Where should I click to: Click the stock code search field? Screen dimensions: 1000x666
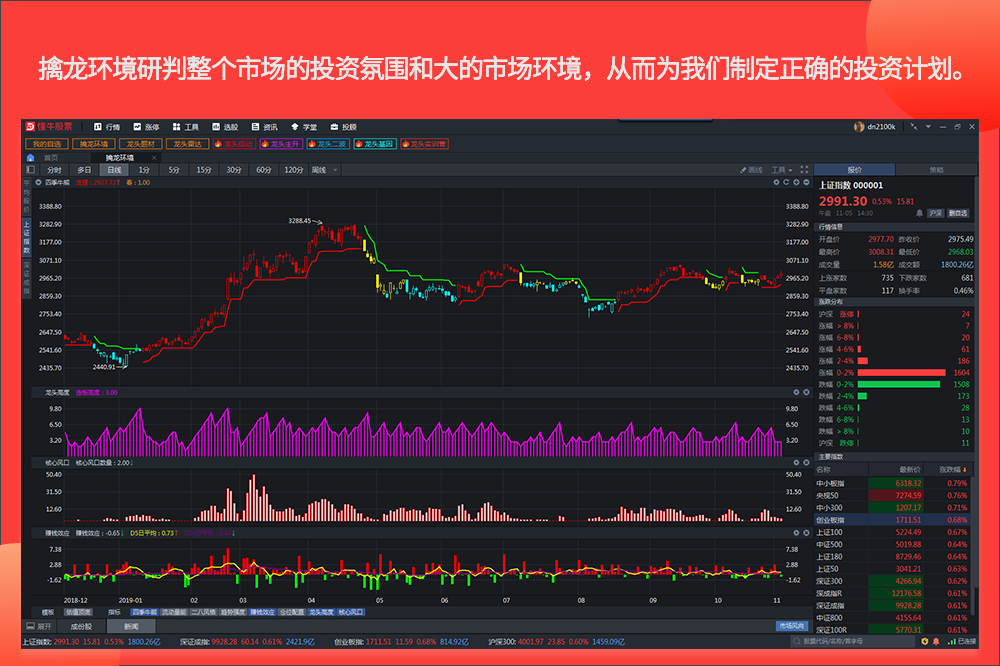coord(853,641)
